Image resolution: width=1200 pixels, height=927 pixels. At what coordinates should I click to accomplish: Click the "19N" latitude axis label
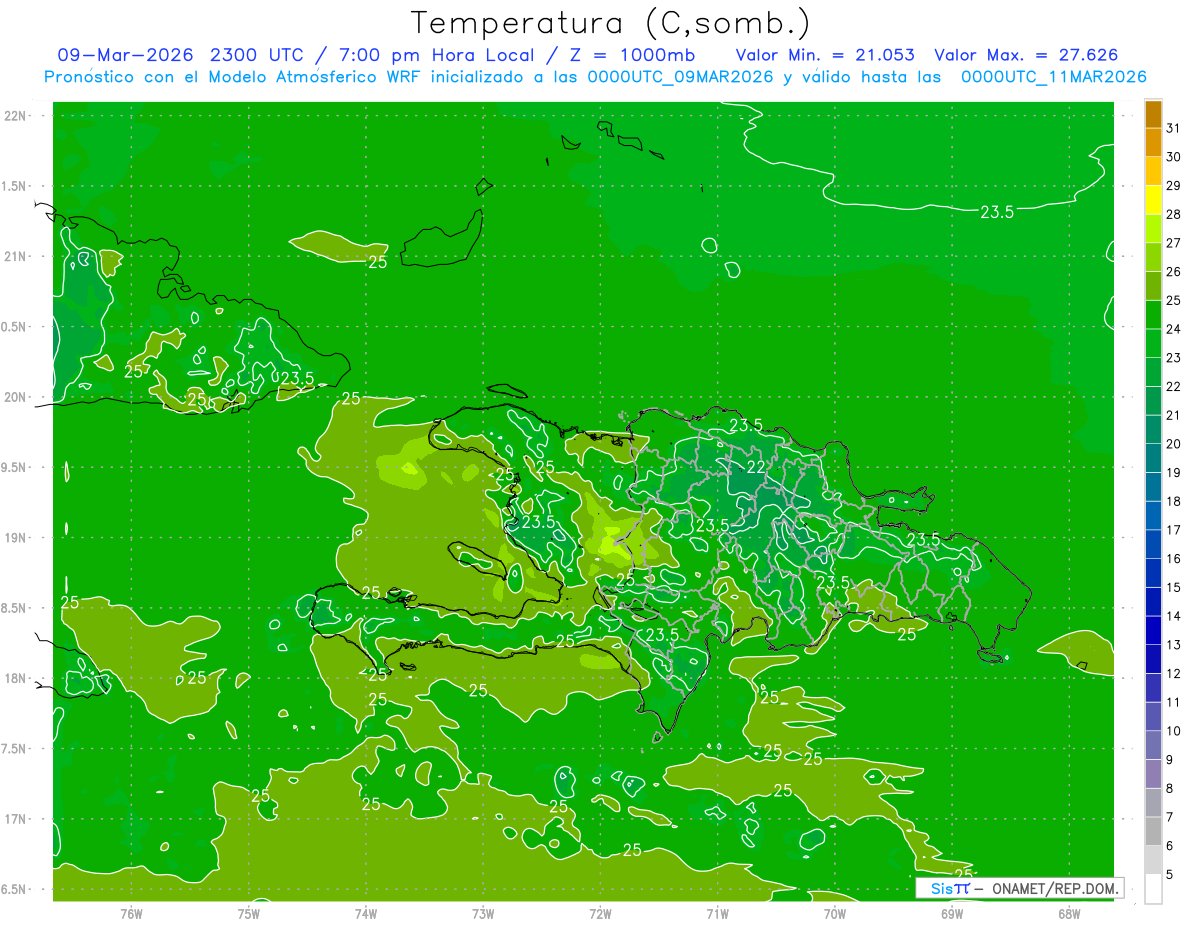[16, 538]
